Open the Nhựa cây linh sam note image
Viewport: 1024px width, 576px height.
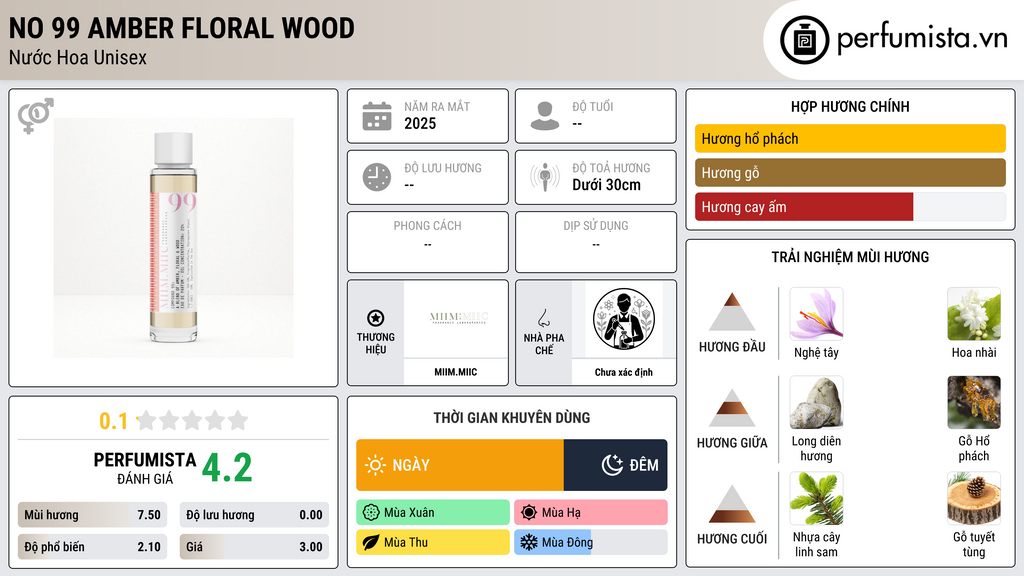(816, 499)
